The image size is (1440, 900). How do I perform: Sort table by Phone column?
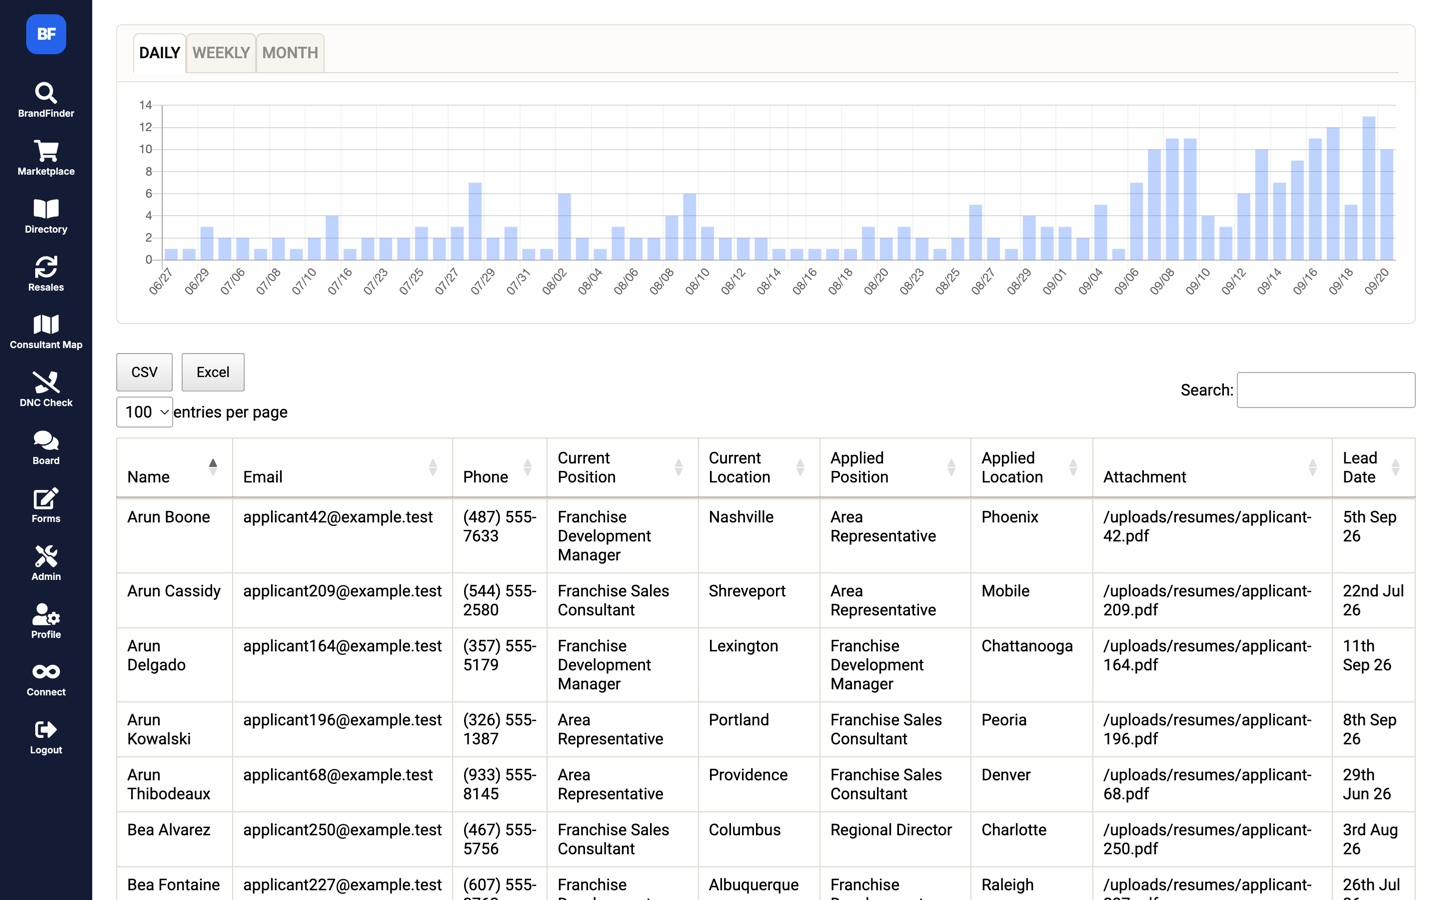coord(499,468)
